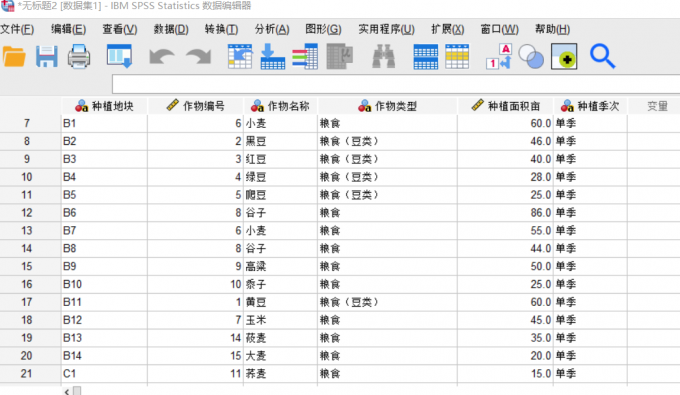The image size is (680, 395).
Task: Select the 作物名称 column header
Action: coord(280,106)
